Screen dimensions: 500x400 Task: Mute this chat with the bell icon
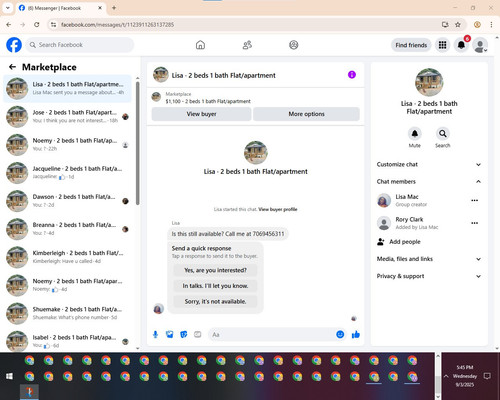[415, 134]
